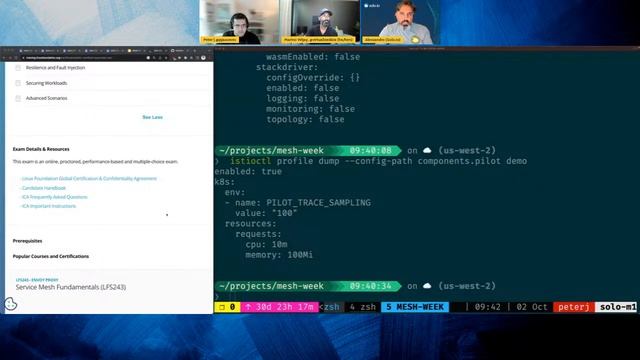Click the 09:40:34 timestamp in the prompt
Viewport: 640px width, 360px height.
coord(370,286)
